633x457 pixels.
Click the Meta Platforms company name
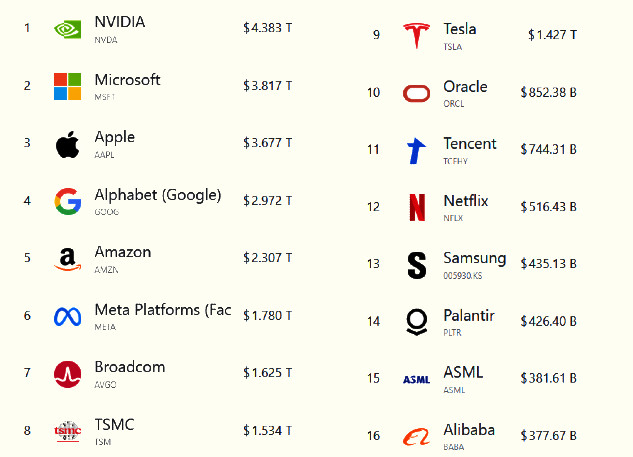162,310
